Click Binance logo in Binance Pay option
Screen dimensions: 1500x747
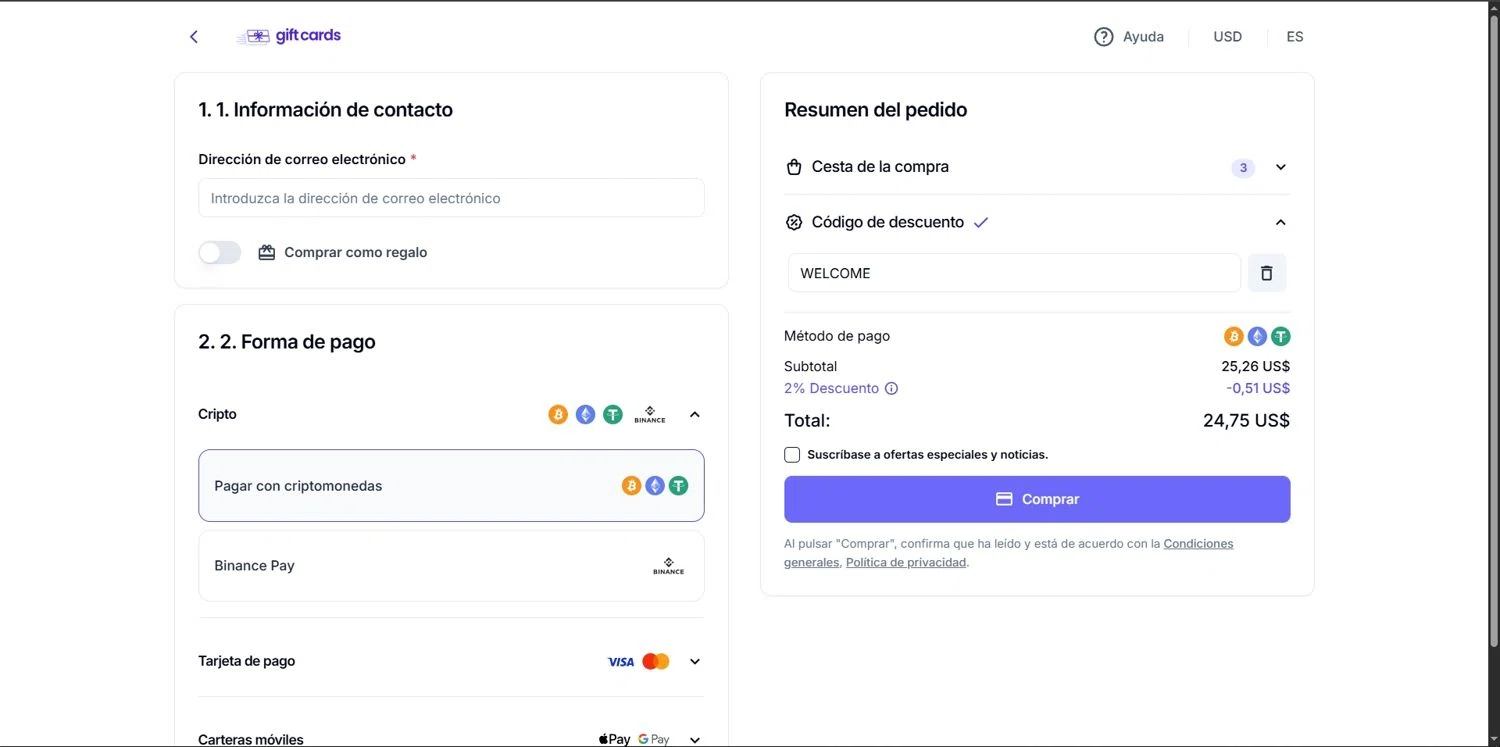(x=668, y=566)
